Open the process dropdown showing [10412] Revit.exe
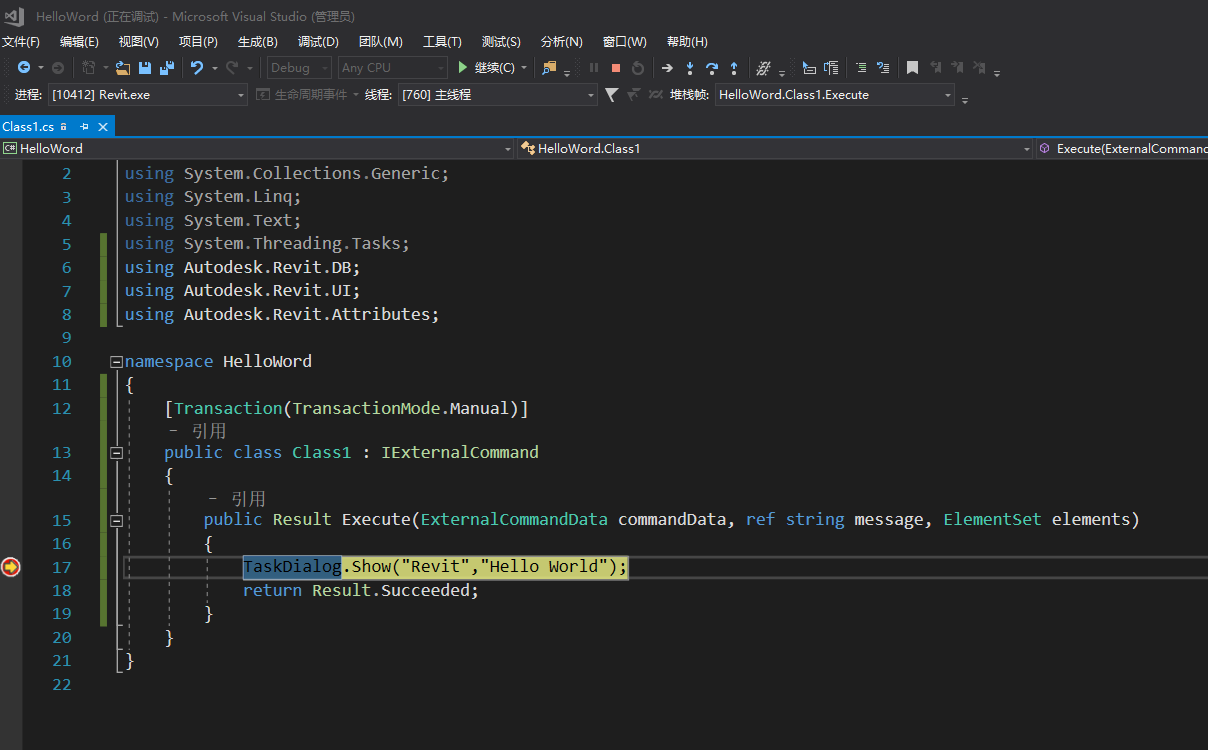This screenshot has width=1208, height=750. pyautogui.click(x=147, y=95)
